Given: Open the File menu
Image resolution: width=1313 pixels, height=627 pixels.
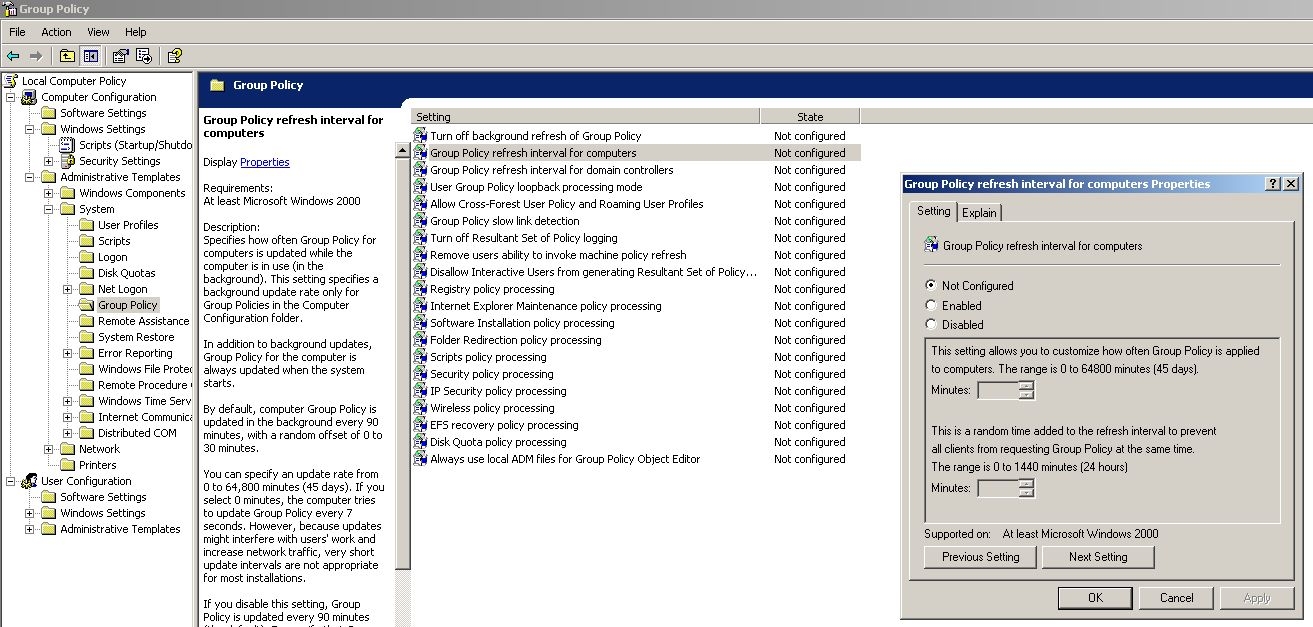Looking at the screenshot, I should pos(17,32).
